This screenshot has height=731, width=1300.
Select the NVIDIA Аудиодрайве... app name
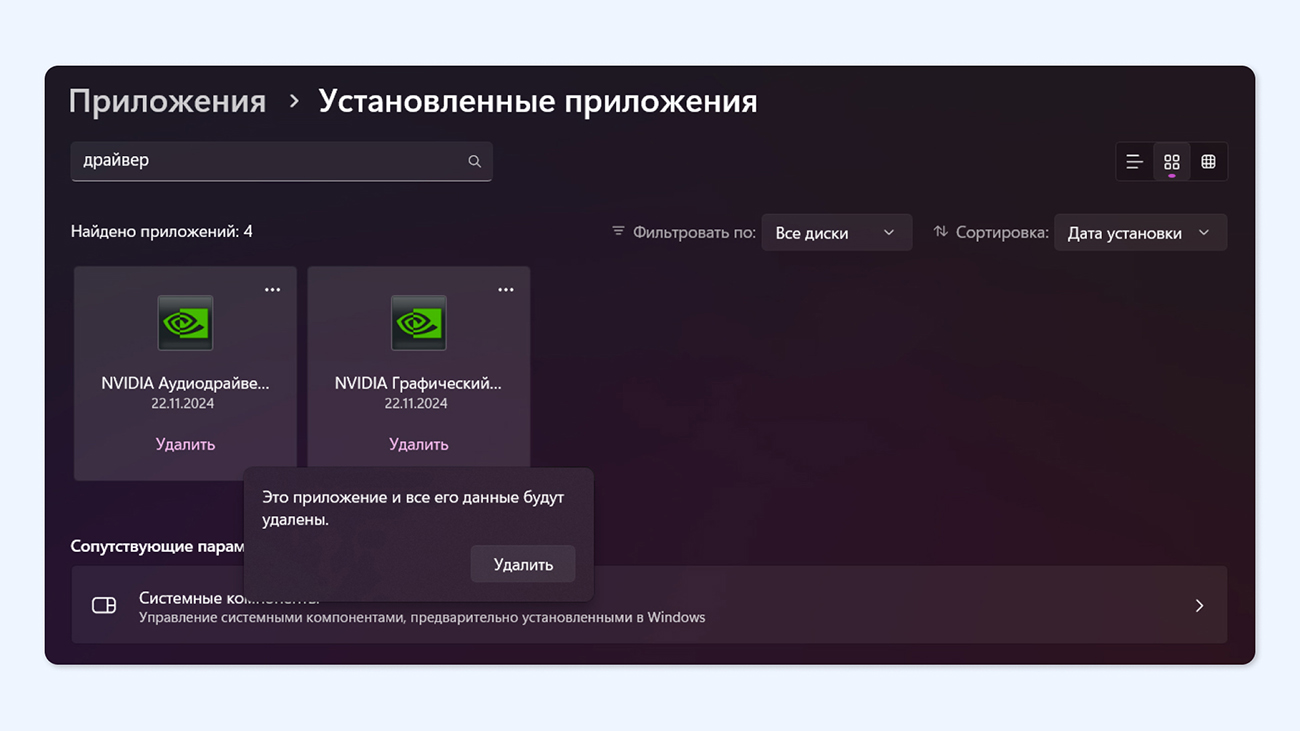click(185, 383)
